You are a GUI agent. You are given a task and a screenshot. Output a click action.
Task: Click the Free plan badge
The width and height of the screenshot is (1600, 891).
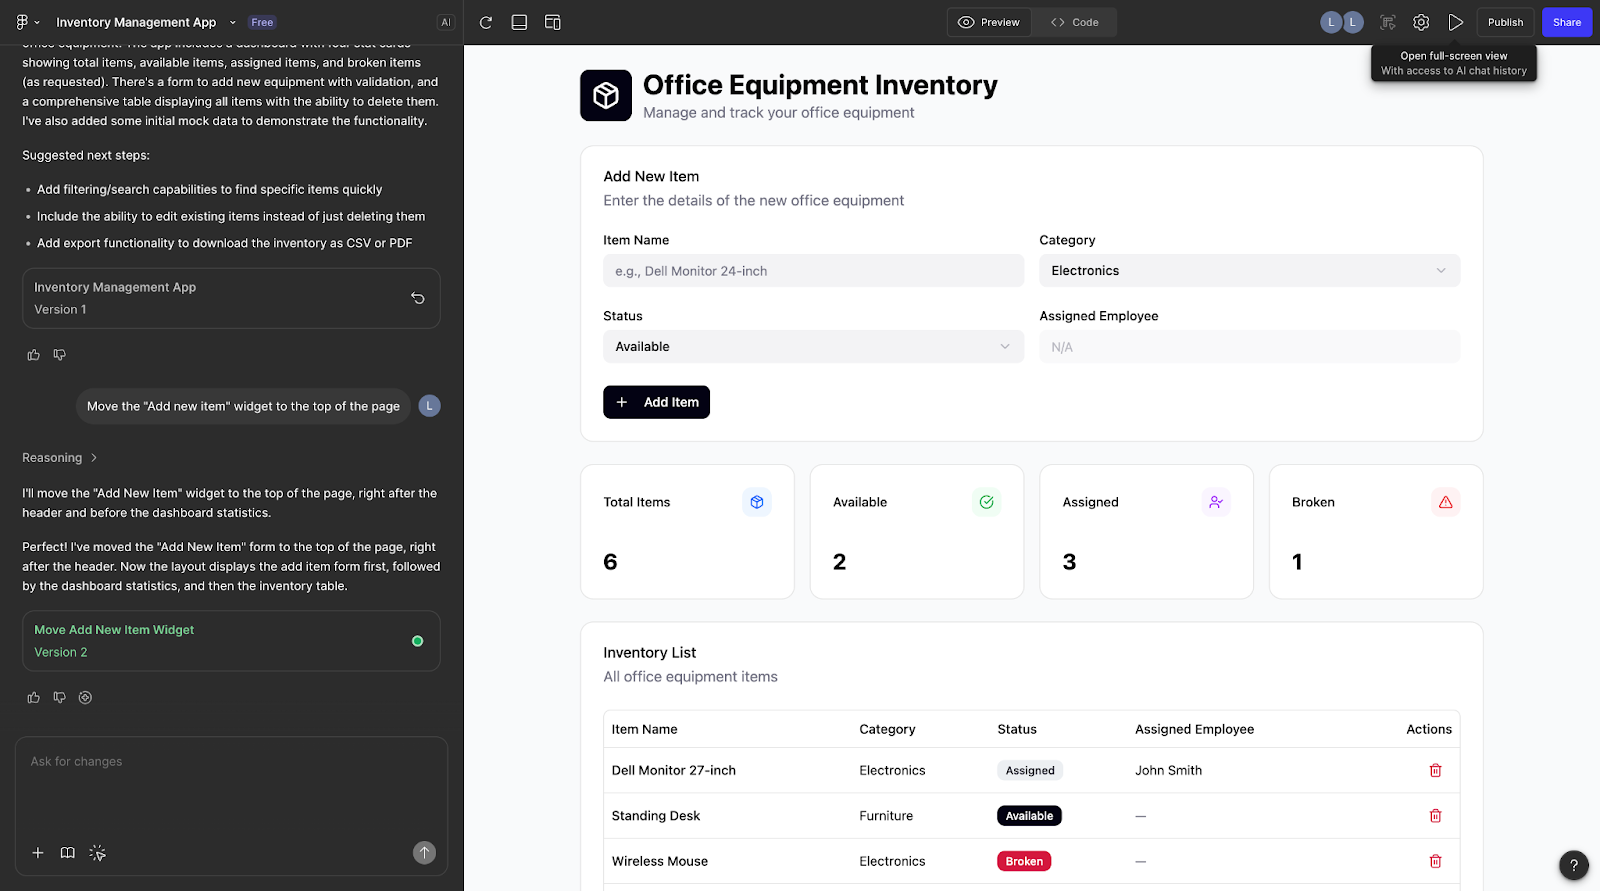coord(262,22)
